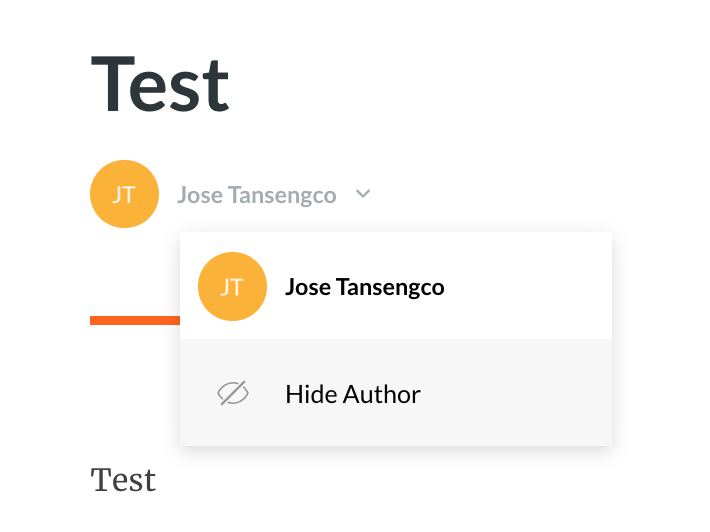Click the hidden-eye symbol in the gray row
The image size is (710, 532).
pos(232,394)
